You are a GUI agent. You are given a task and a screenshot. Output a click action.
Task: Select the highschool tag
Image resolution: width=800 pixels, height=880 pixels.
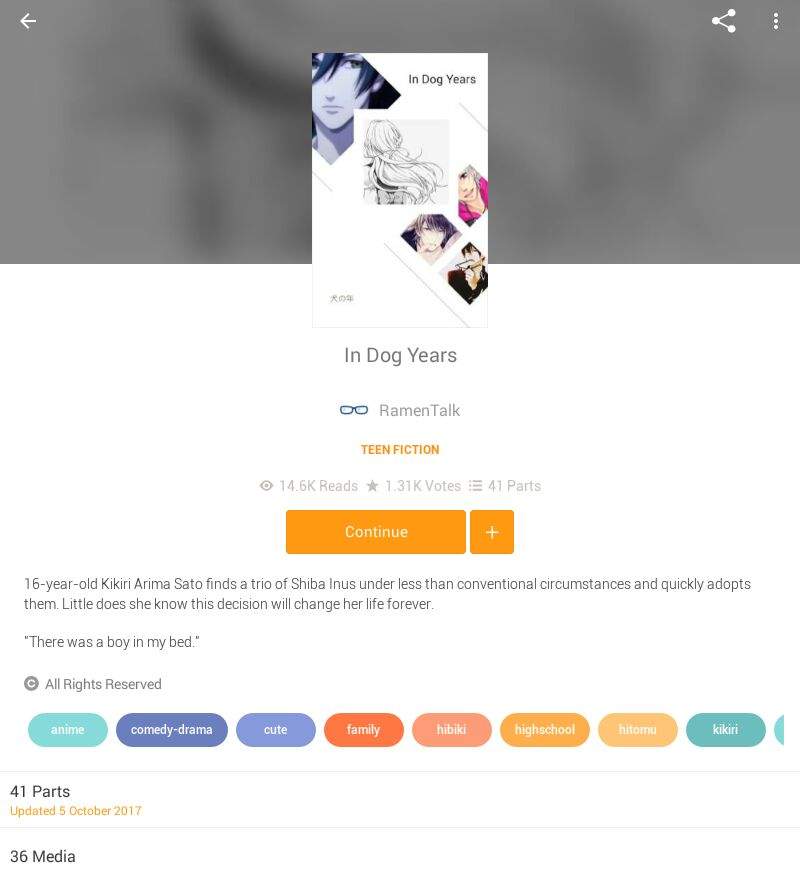click(545, 730)
